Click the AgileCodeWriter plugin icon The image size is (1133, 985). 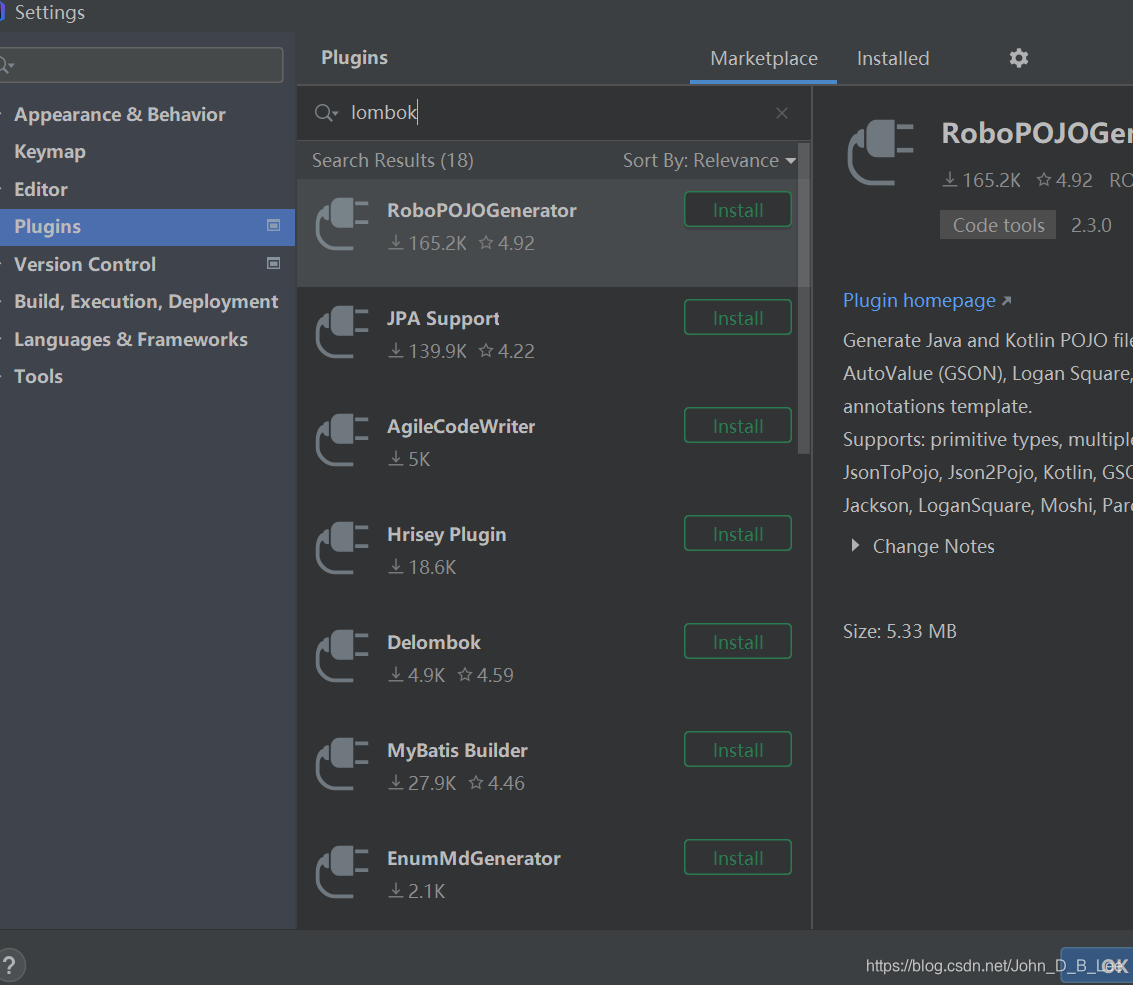tap(343, 440)
